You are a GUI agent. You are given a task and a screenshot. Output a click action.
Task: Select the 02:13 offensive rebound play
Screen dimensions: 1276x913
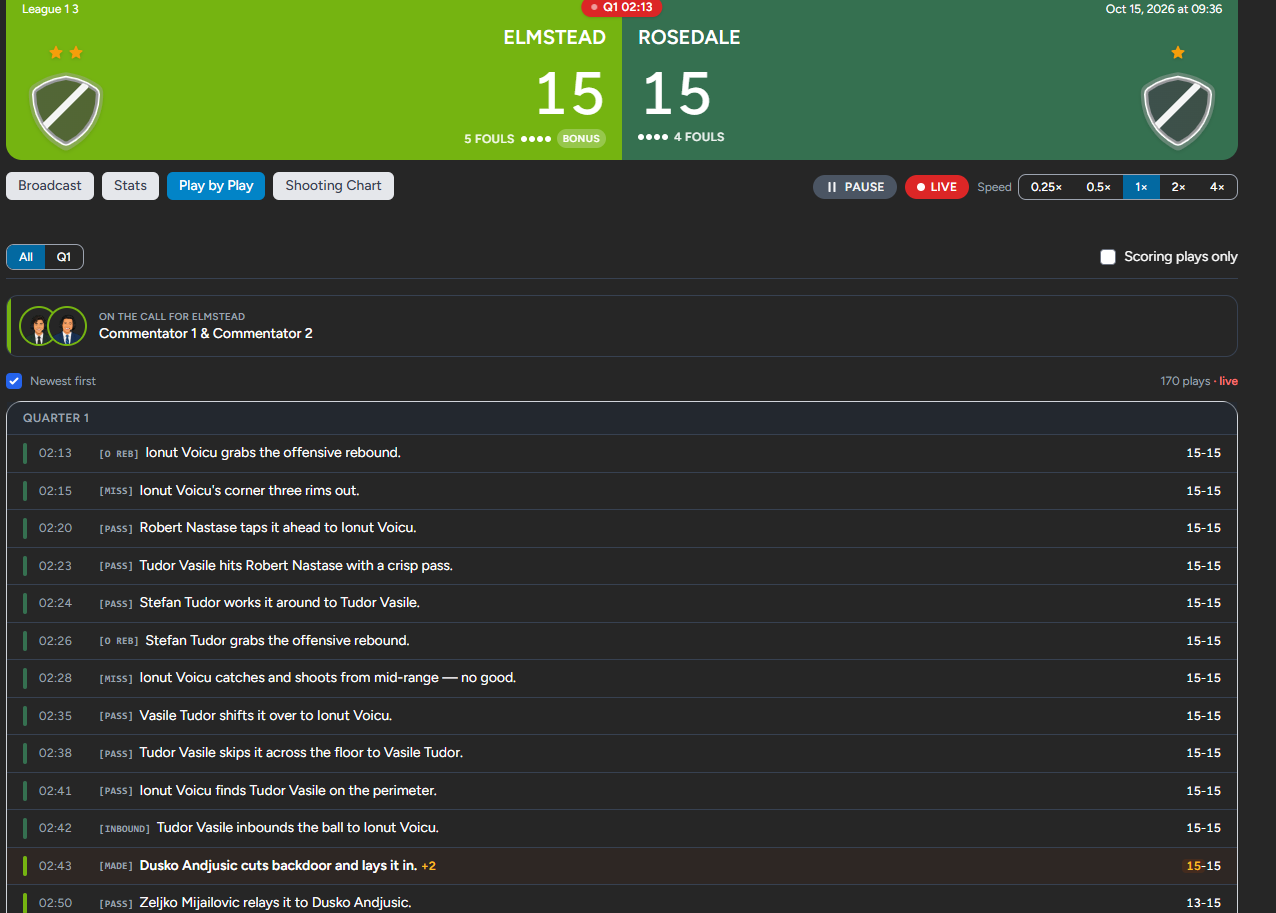[x=622, y=453]
